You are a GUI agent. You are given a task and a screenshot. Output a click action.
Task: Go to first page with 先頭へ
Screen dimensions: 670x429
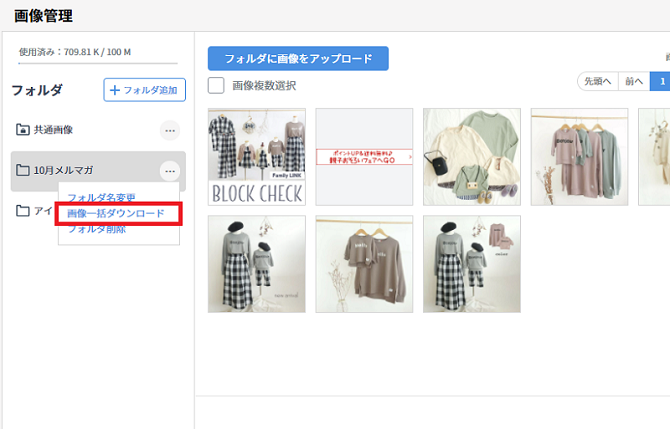[x=597, y=81]
